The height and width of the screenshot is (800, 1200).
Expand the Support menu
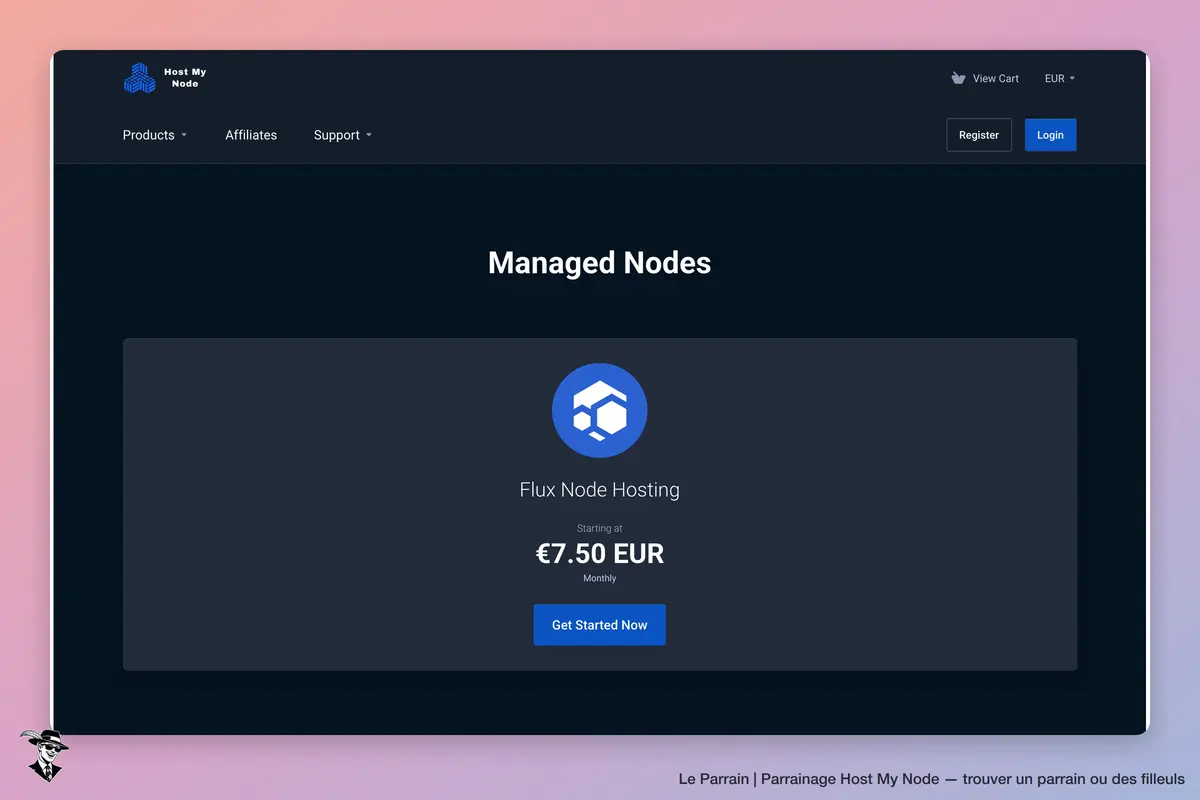[x=343, y=135]
